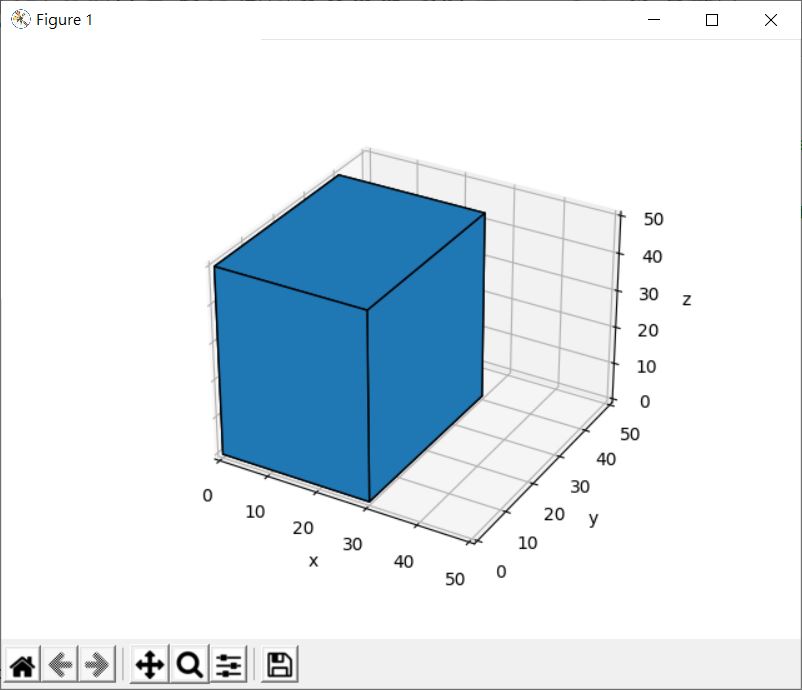Screen dimensions: 802x690
Task: Click x-axis tick label 50
Action: 455,580
